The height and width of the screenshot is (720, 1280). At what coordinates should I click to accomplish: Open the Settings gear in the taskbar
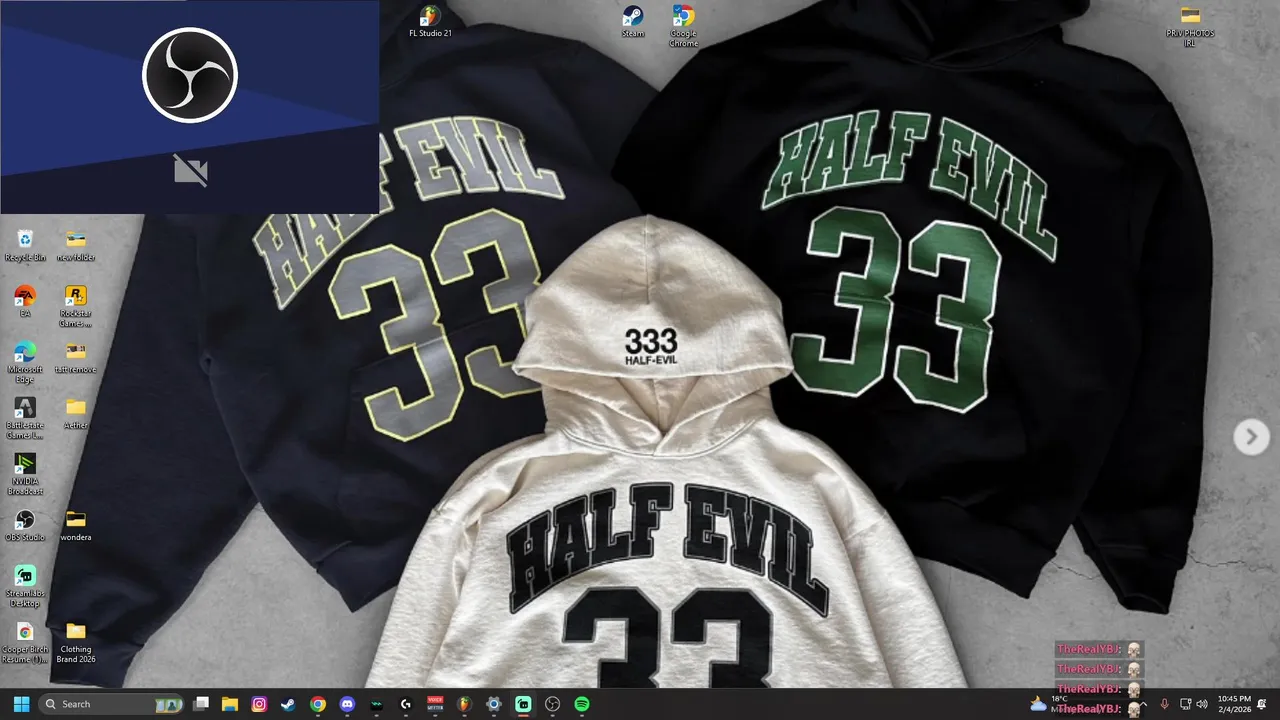click(x=494, y=704)
